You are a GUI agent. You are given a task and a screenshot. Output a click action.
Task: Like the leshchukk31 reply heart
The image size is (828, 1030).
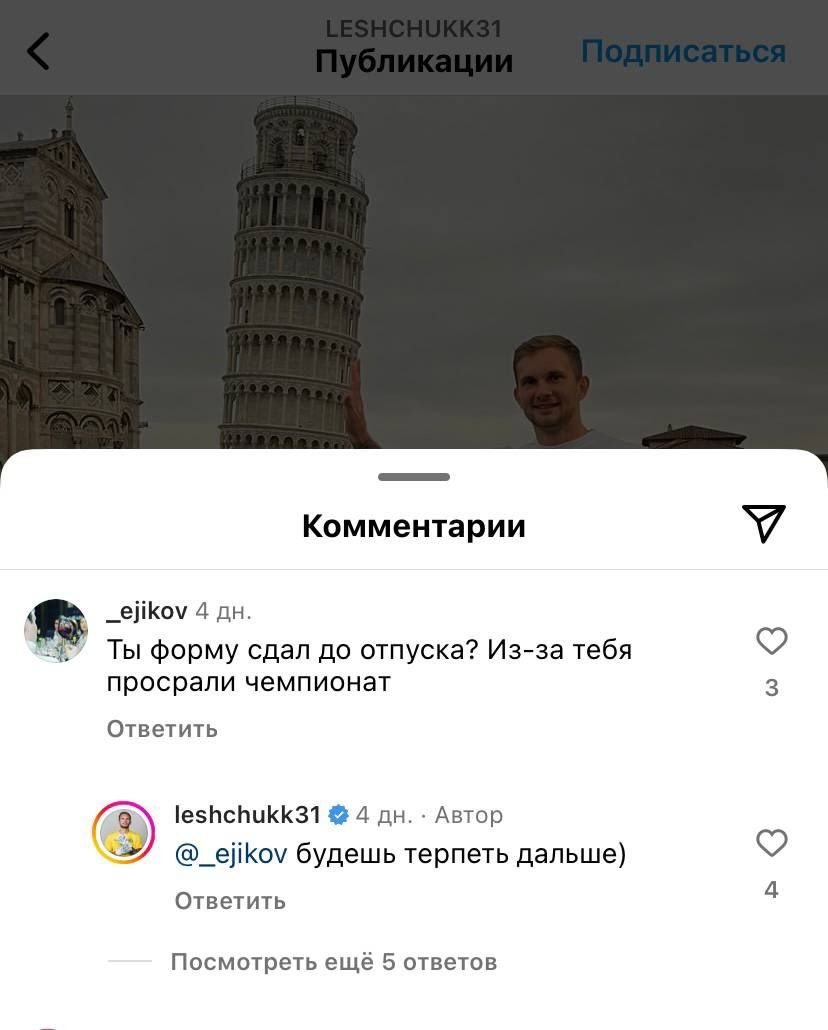[771, 843]
